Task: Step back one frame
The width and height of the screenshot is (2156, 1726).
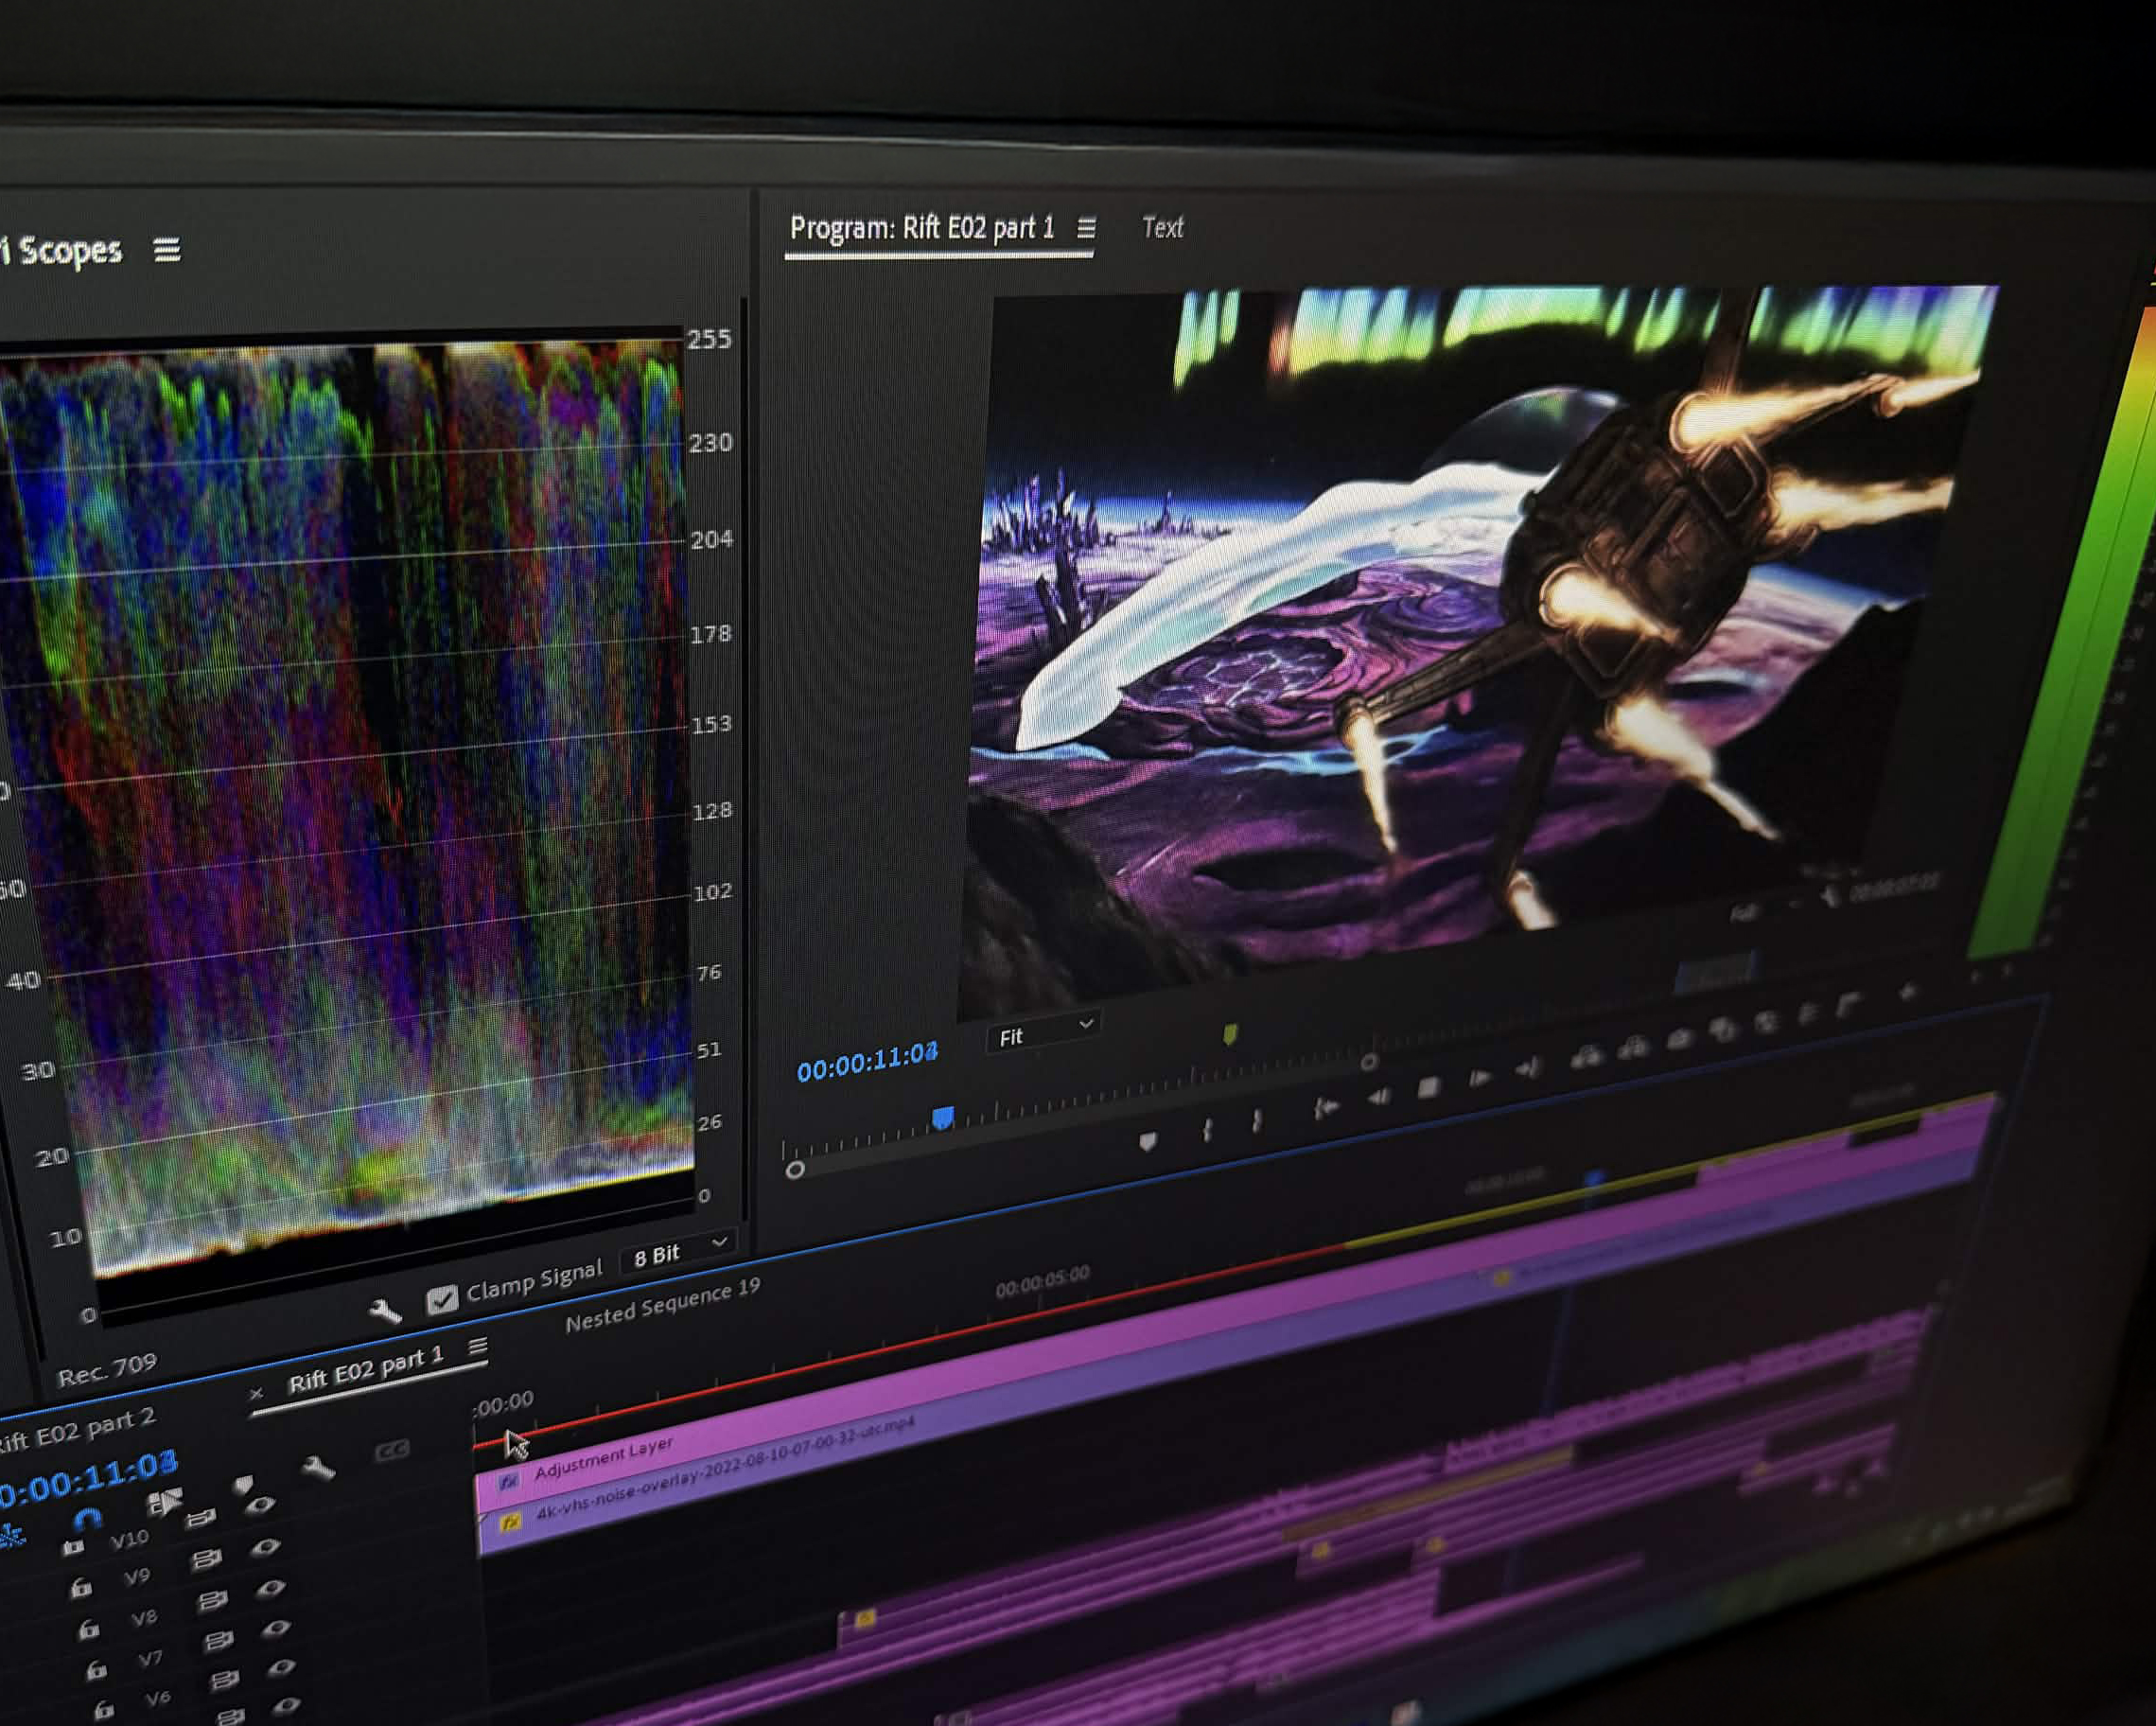Action: pyautogui.click(x=1379, y=1098)
